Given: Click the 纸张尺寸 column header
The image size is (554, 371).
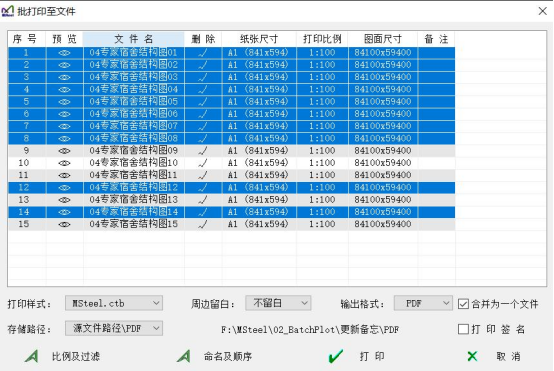Looking at the screenshot, I should (259, 39).
